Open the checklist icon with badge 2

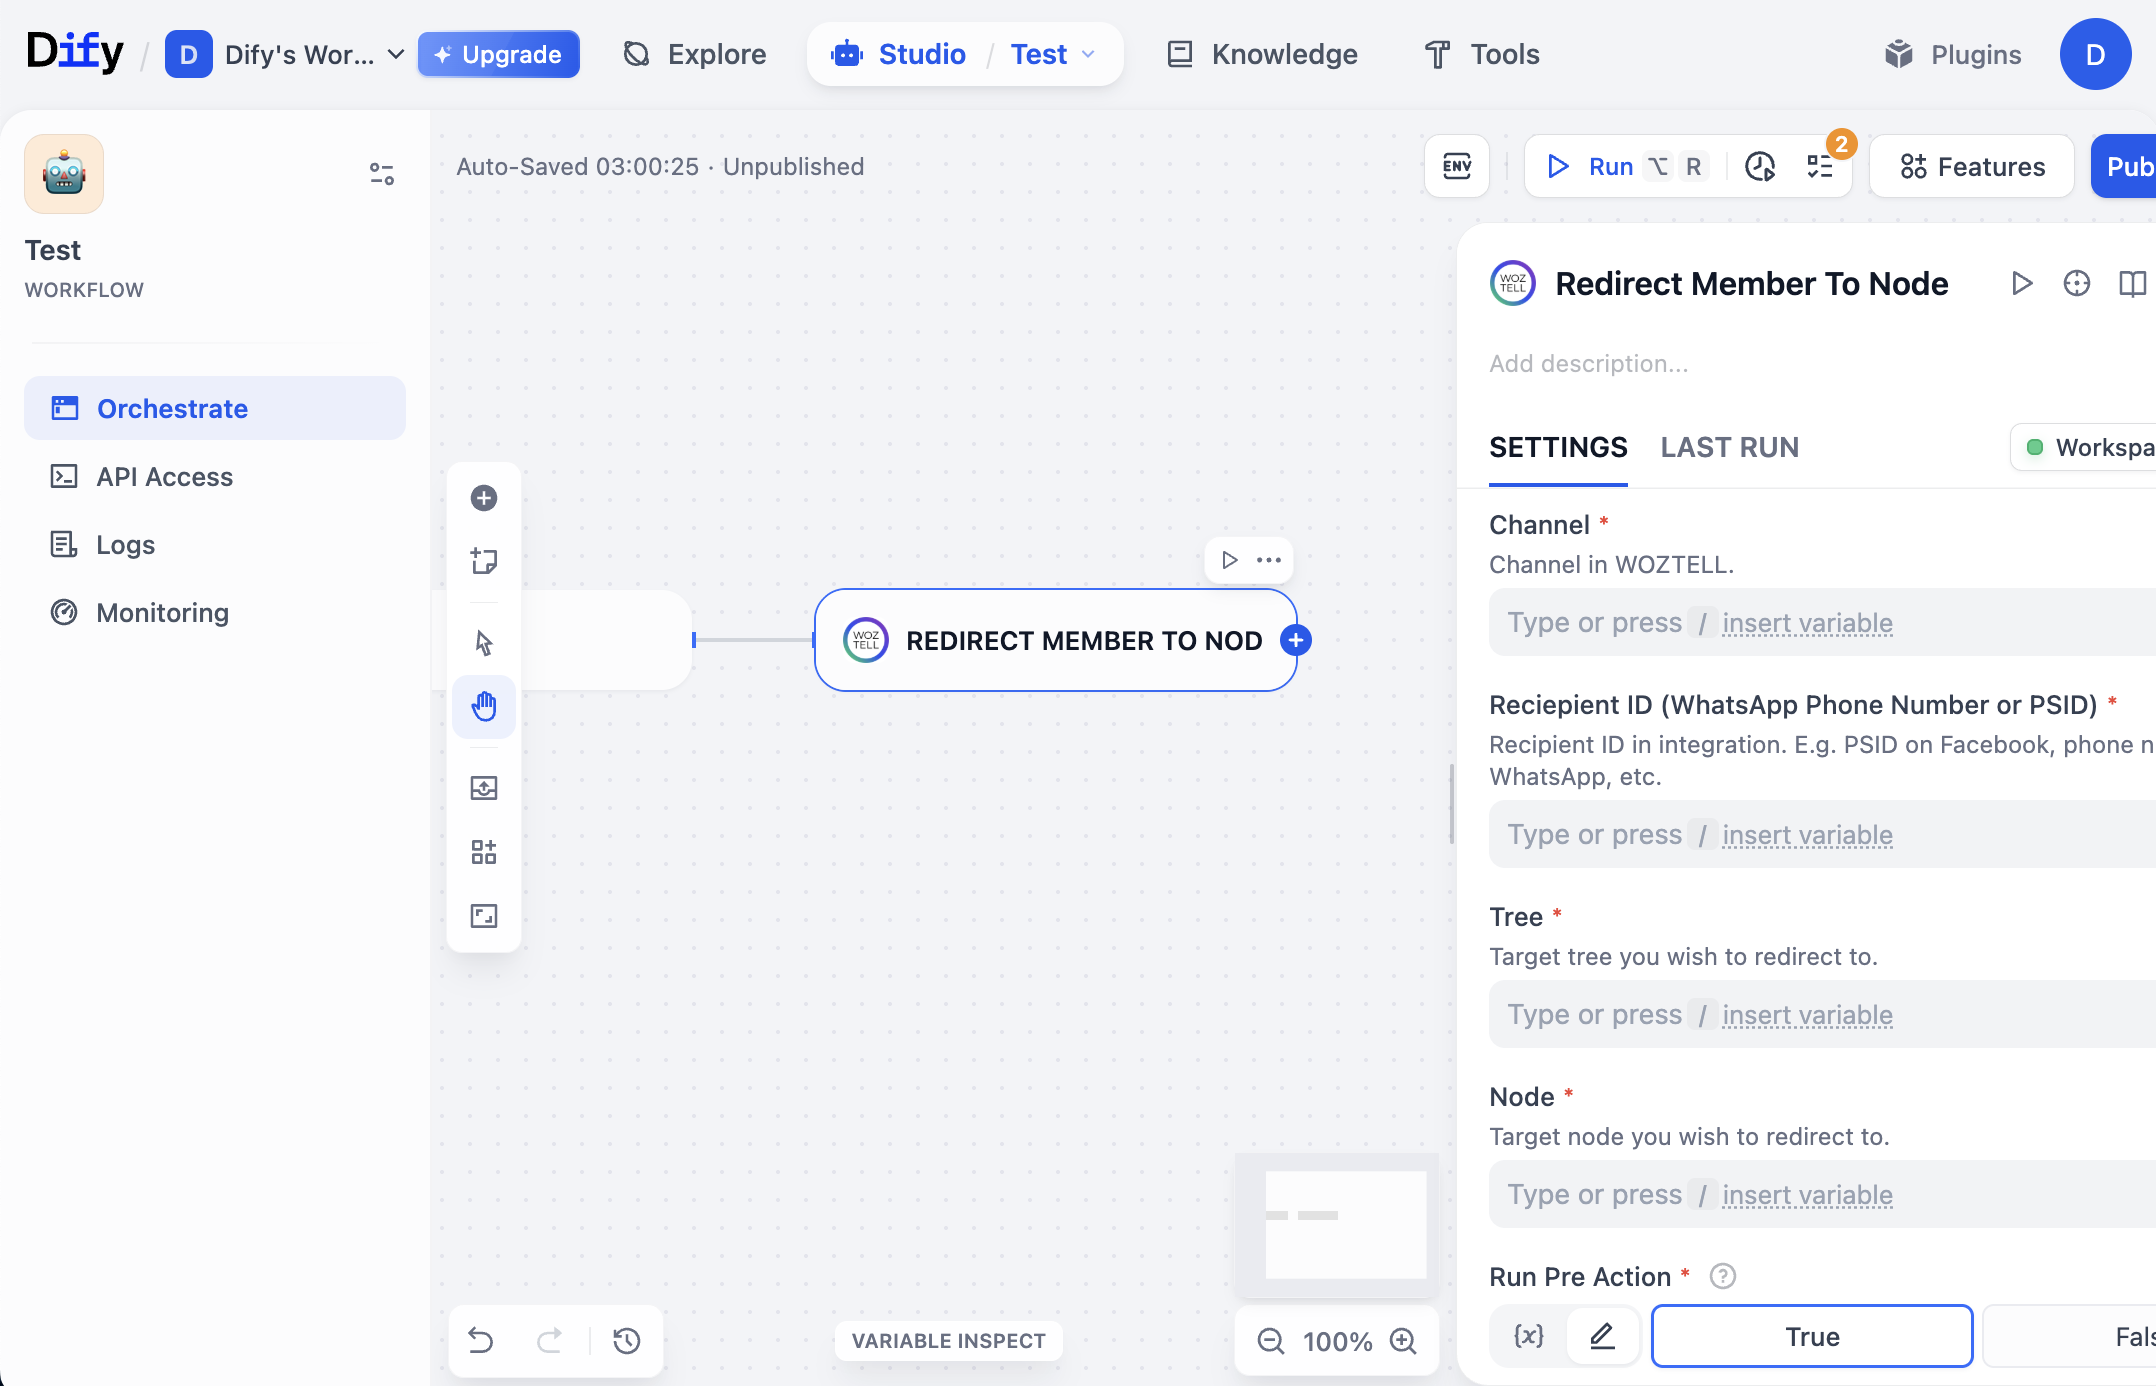1820,166
